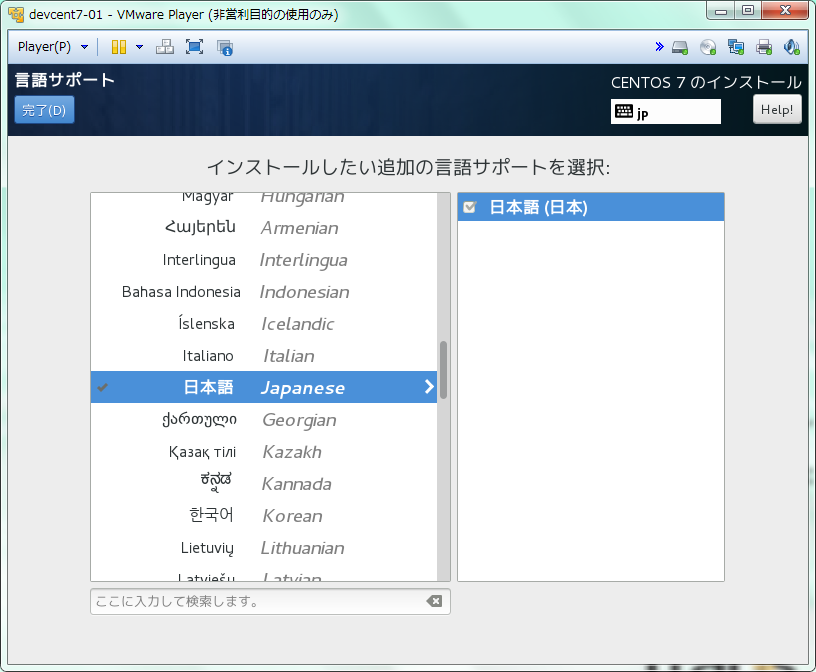Click the Unity mode toolbar icon

224,47
